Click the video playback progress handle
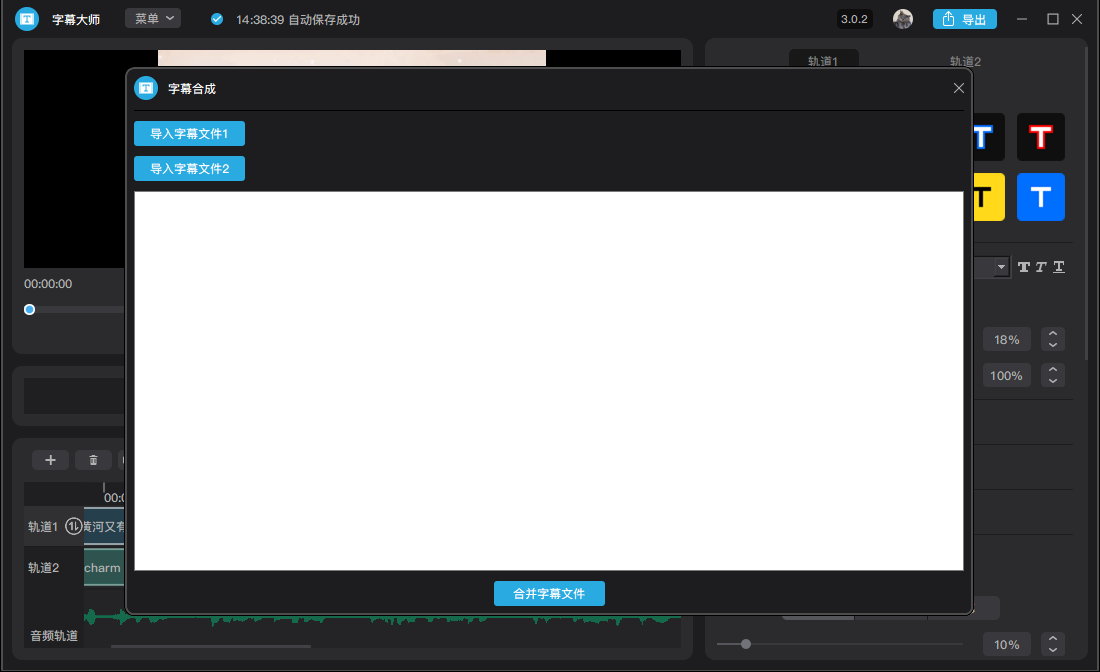 tap(29, 309)
